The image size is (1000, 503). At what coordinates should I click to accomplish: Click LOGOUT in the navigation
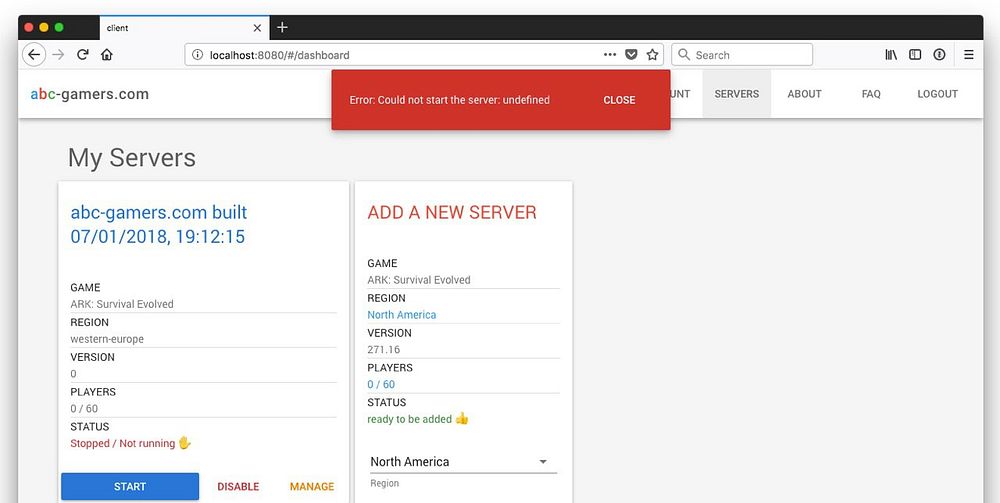click(x=938, y=94)
